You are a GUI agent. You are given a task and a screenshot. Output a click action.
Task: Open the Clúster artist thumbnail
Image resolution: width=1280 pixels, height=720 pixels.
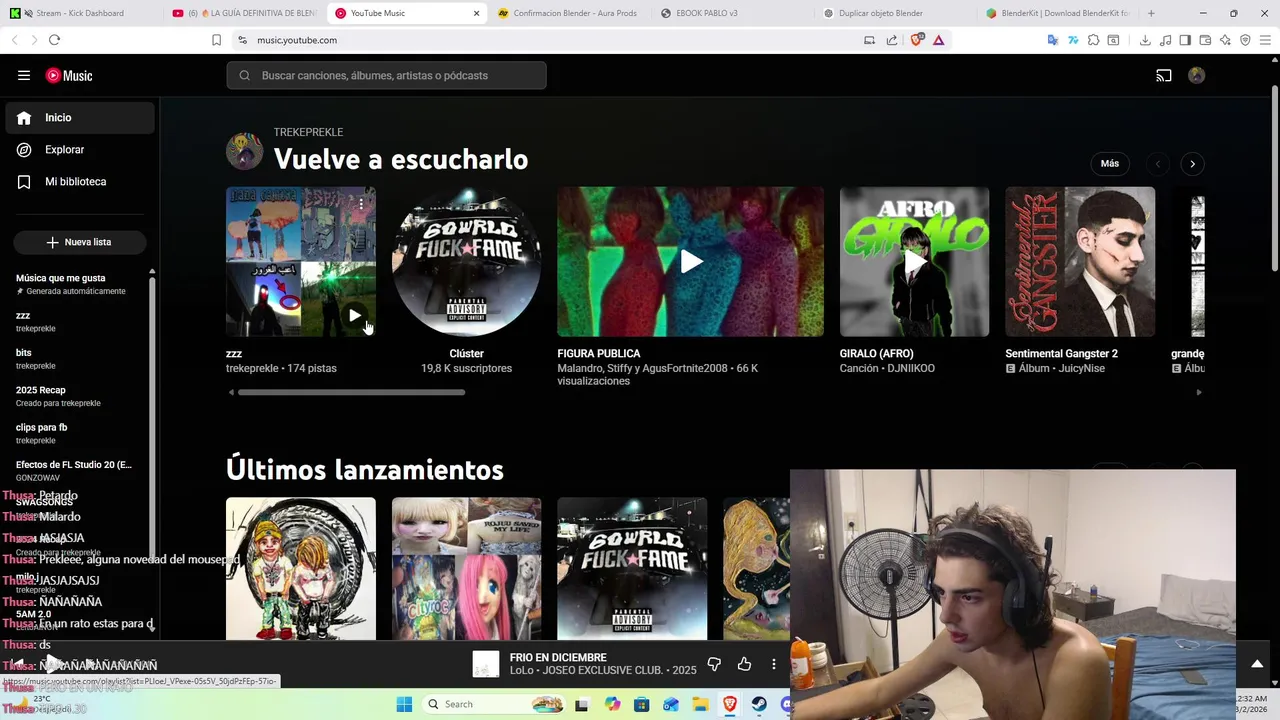(x=466, y=262)
